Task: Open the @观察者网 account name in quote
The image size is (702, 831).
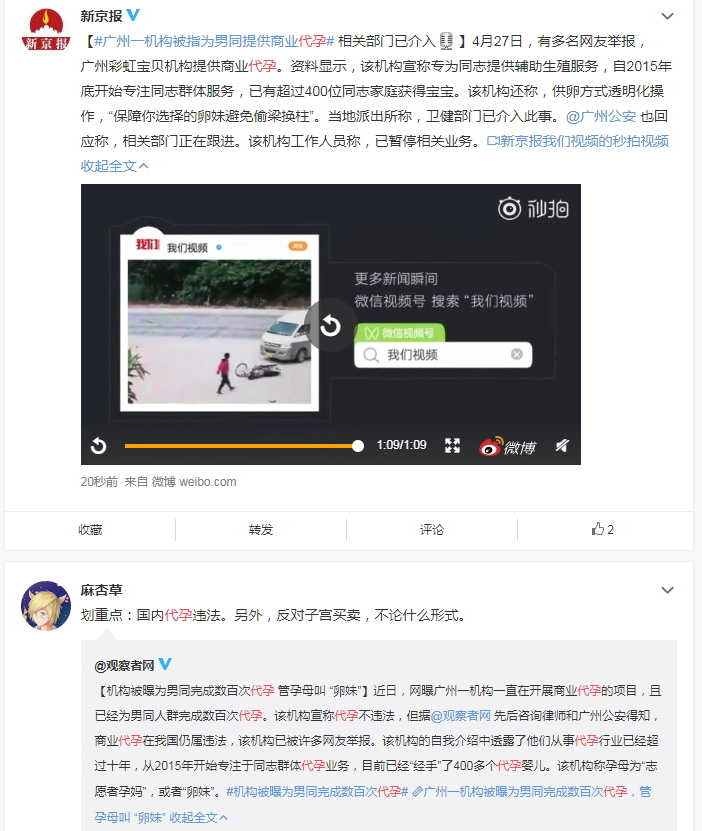Action: click(125, 666)
